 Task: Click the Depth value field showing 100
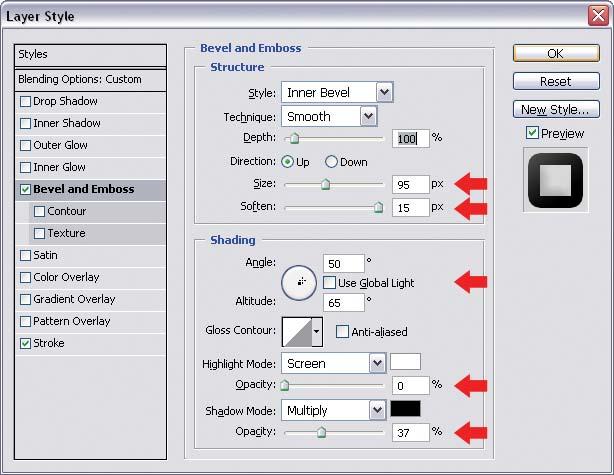click(x=411, y=138)
